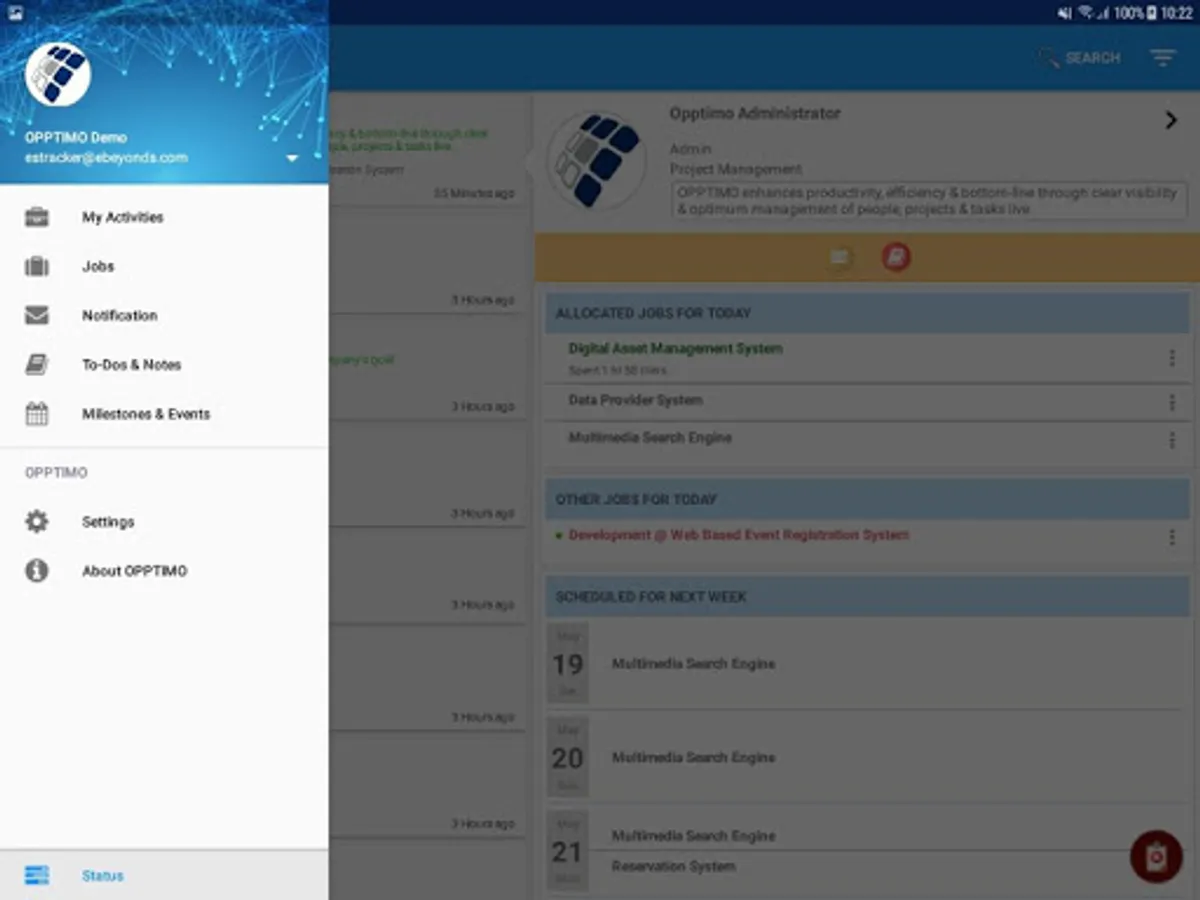Open options for Digital Asset Management System
This screenshot has width=1200, height=900.
coord(1172,357)
